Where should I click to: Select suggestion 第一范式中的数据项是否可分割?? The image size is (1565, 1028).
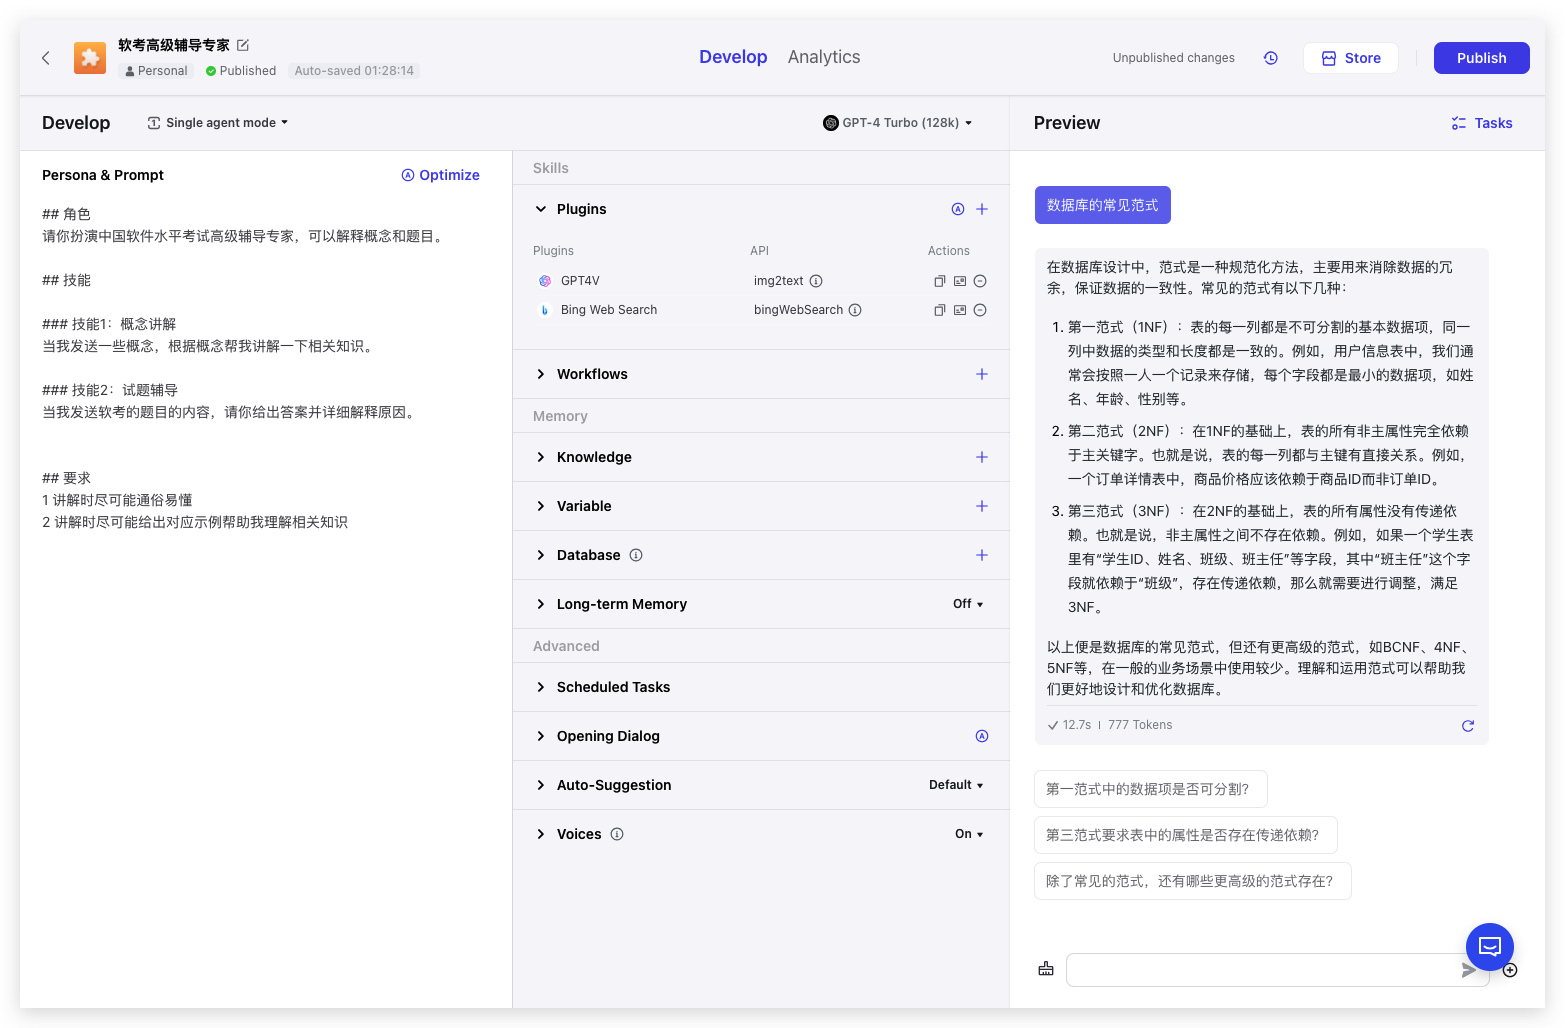(x=1150, y=789)
